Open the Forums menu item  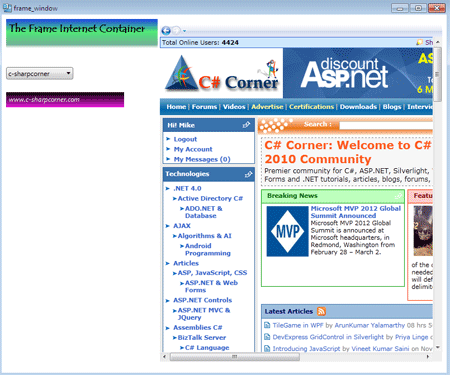pyautogui.click(x=204, y=107)
